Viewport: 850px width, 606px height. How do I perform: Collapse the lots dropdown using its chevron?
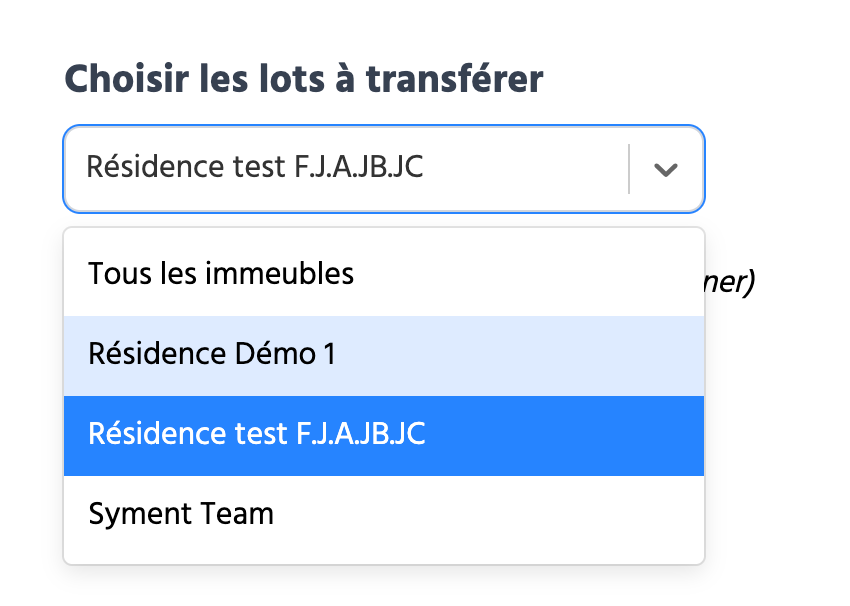(x=666, y=170)
